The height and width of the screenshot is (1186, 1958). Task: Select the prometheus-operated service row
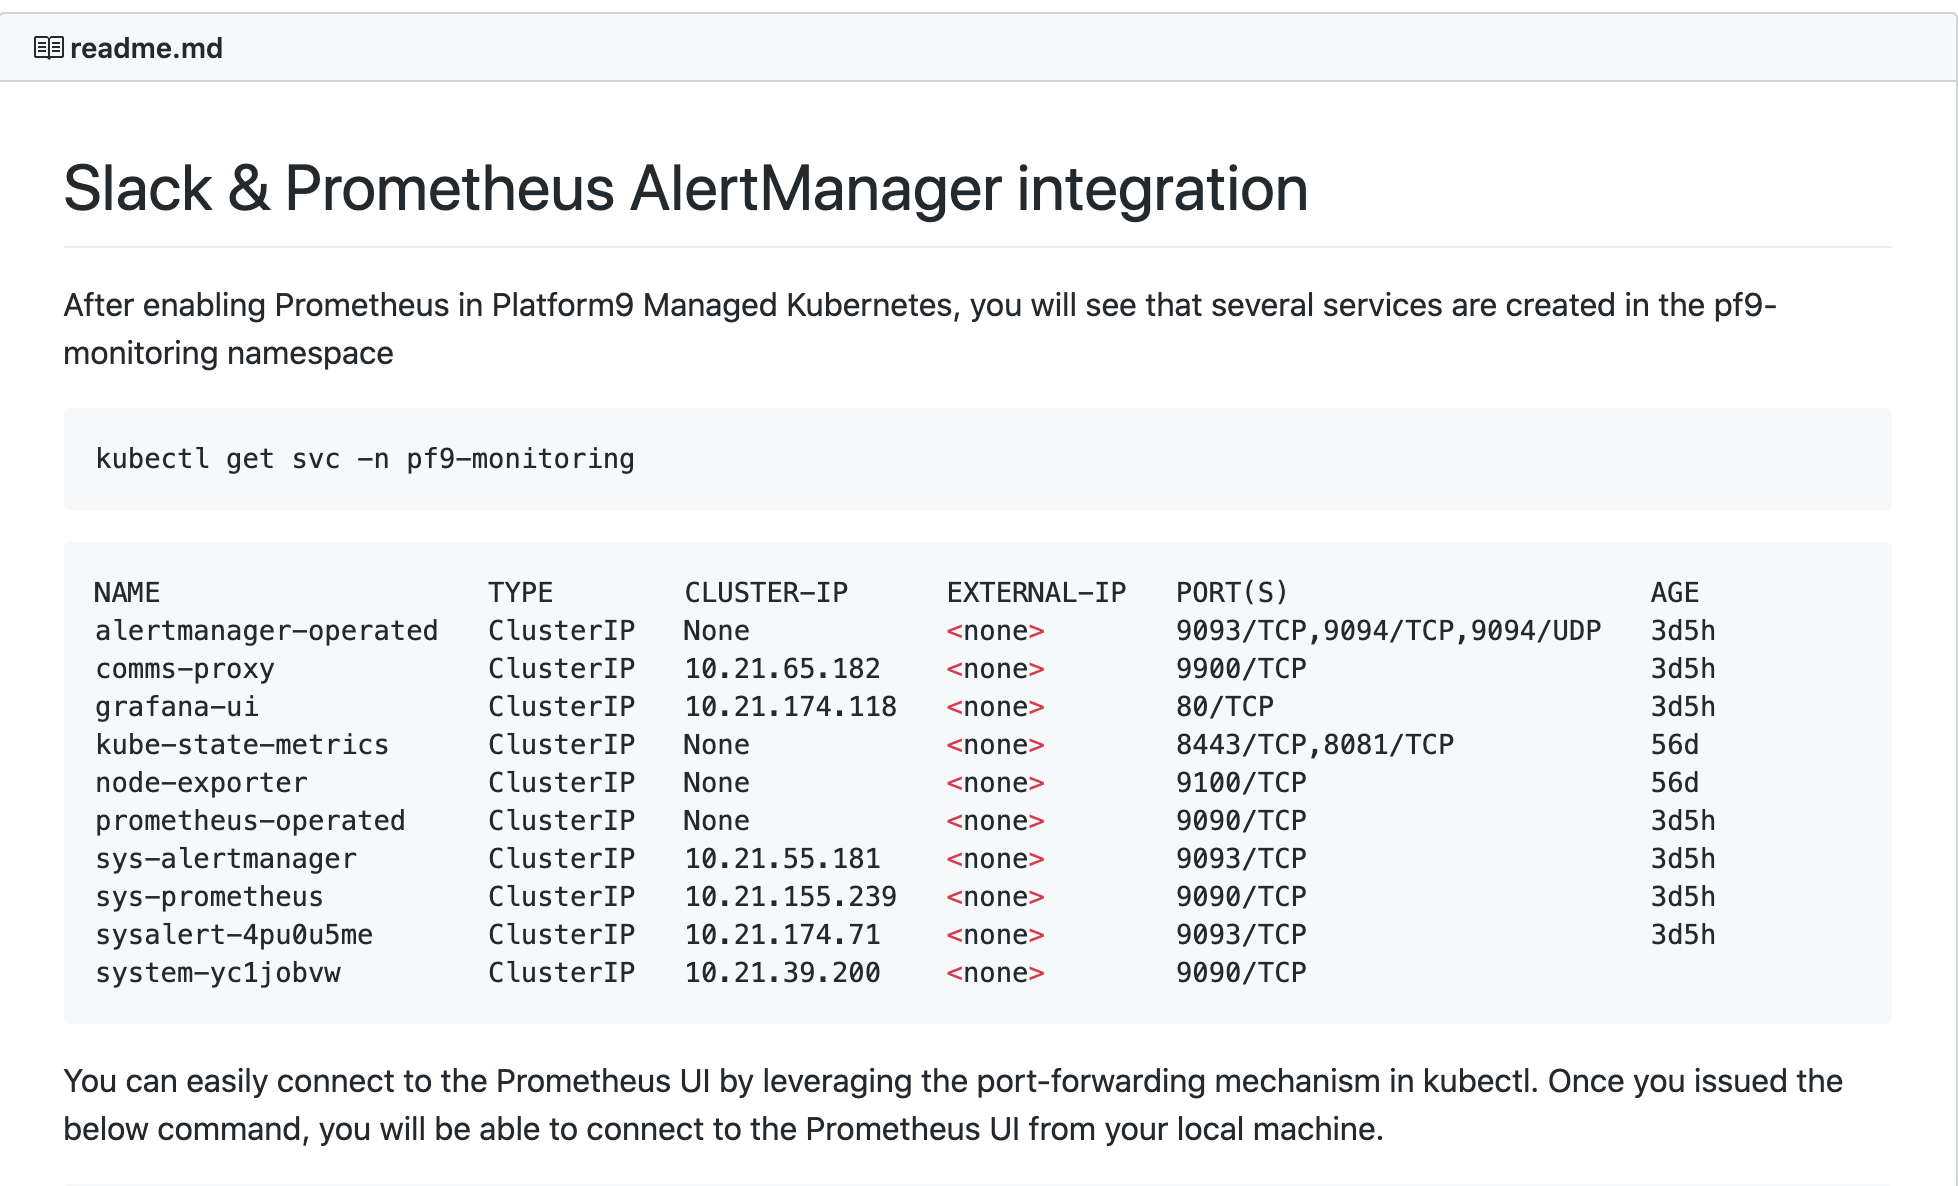(x=250, y=820)
